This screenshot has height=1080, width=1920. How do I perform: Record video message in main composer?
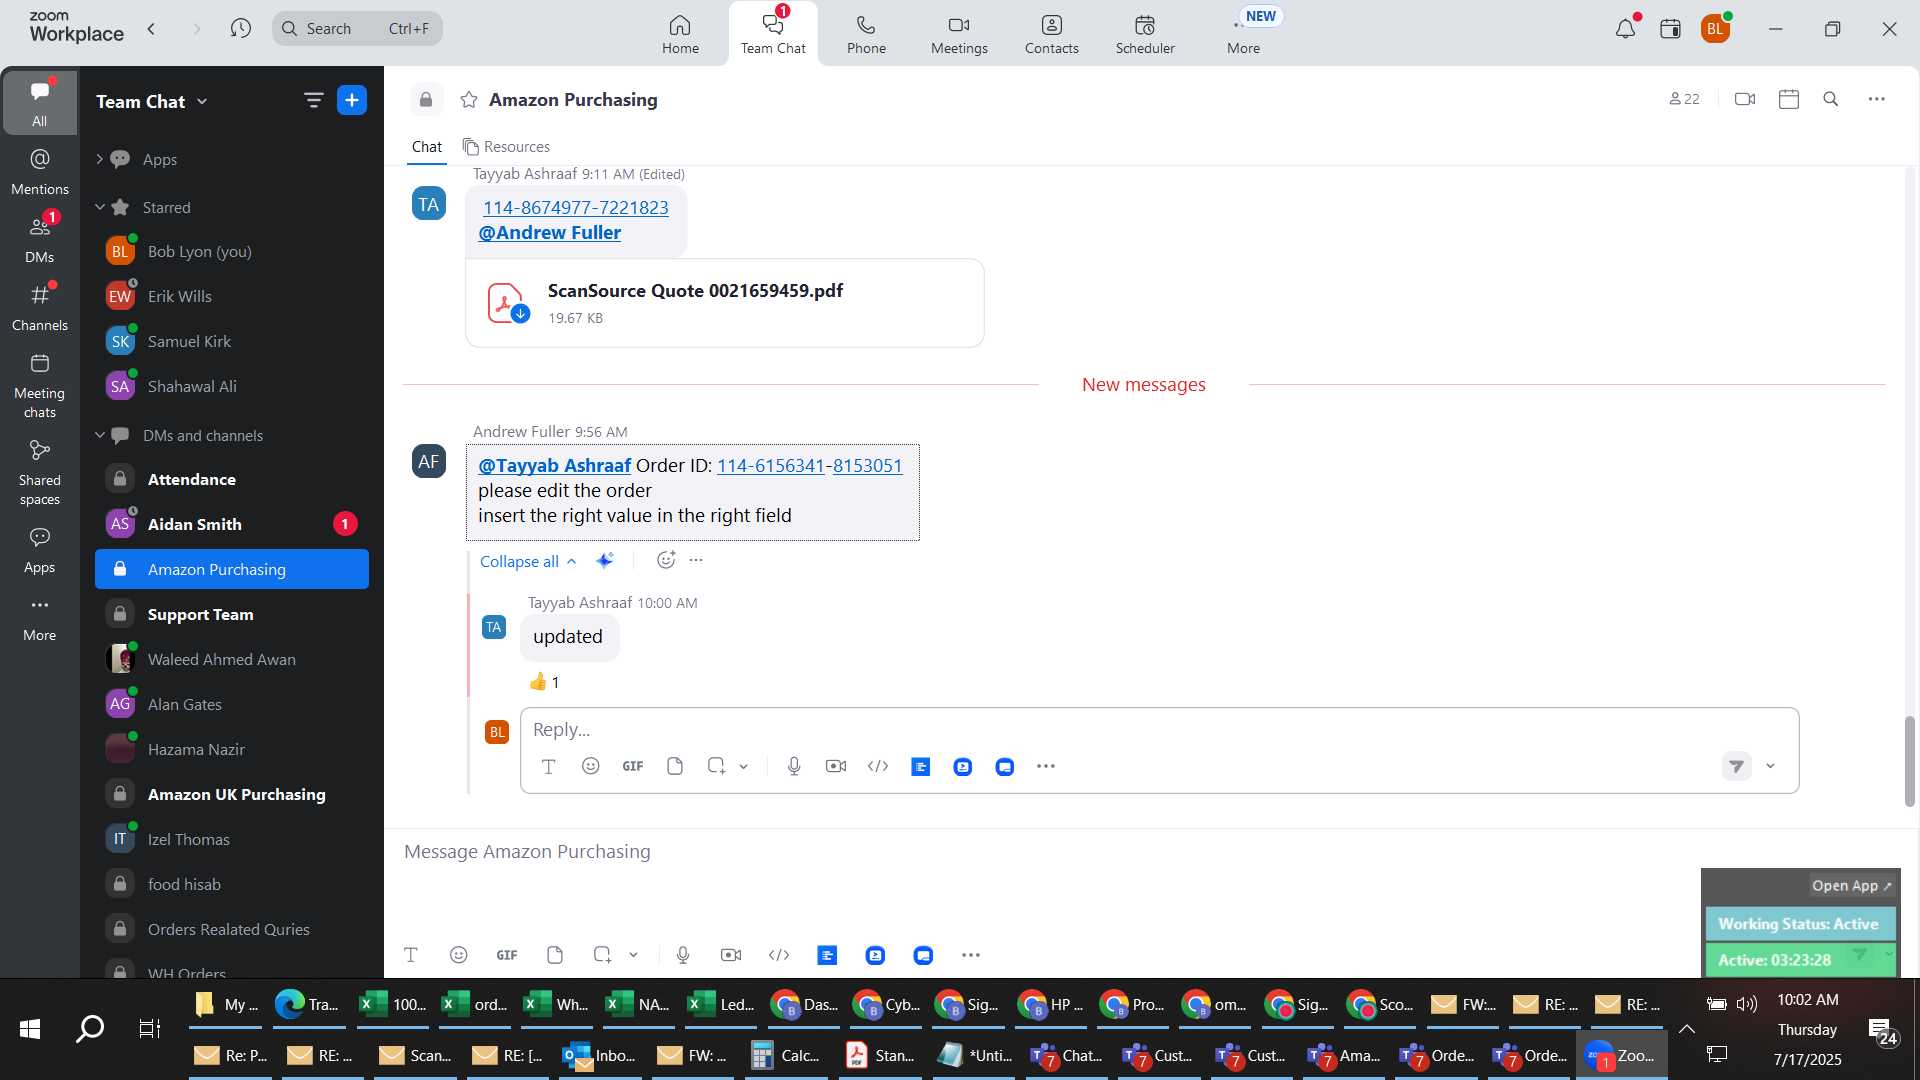(x=731, y=956)
